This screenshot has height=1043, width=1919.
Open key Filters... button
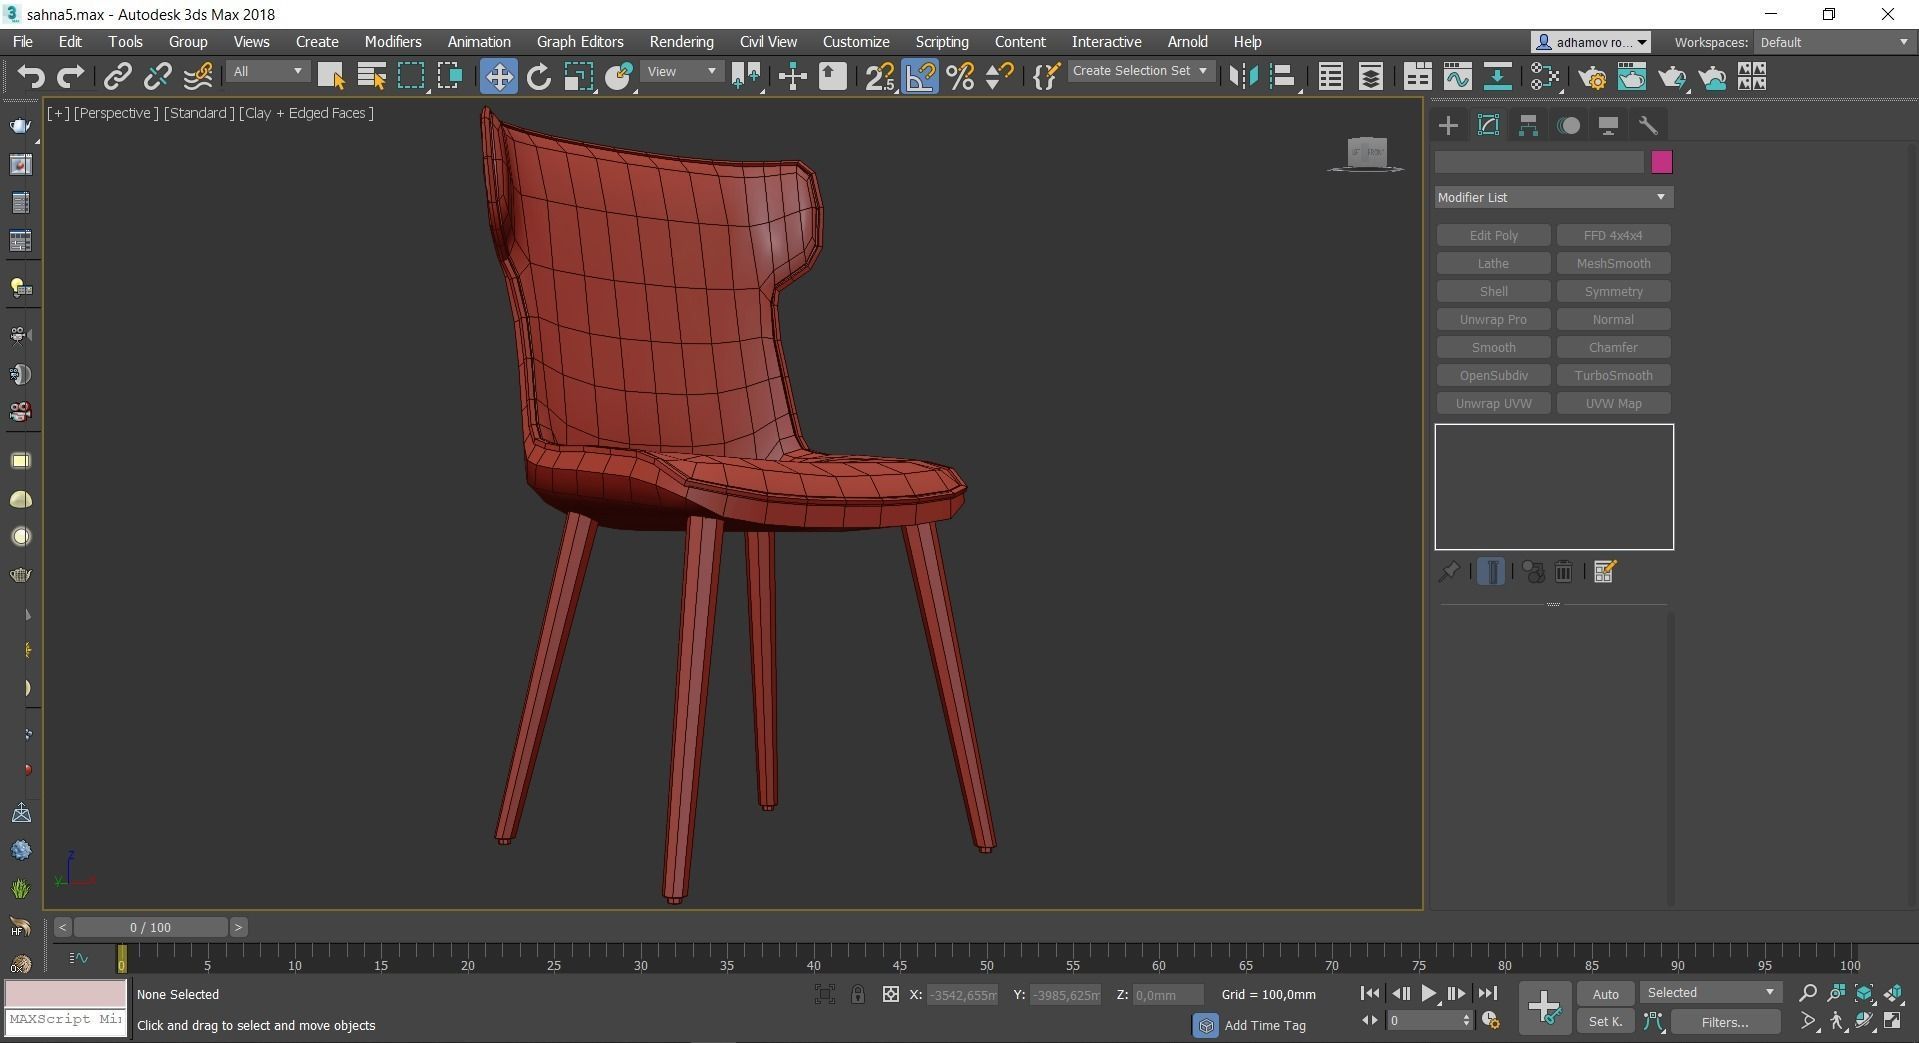(1725, 1022)
